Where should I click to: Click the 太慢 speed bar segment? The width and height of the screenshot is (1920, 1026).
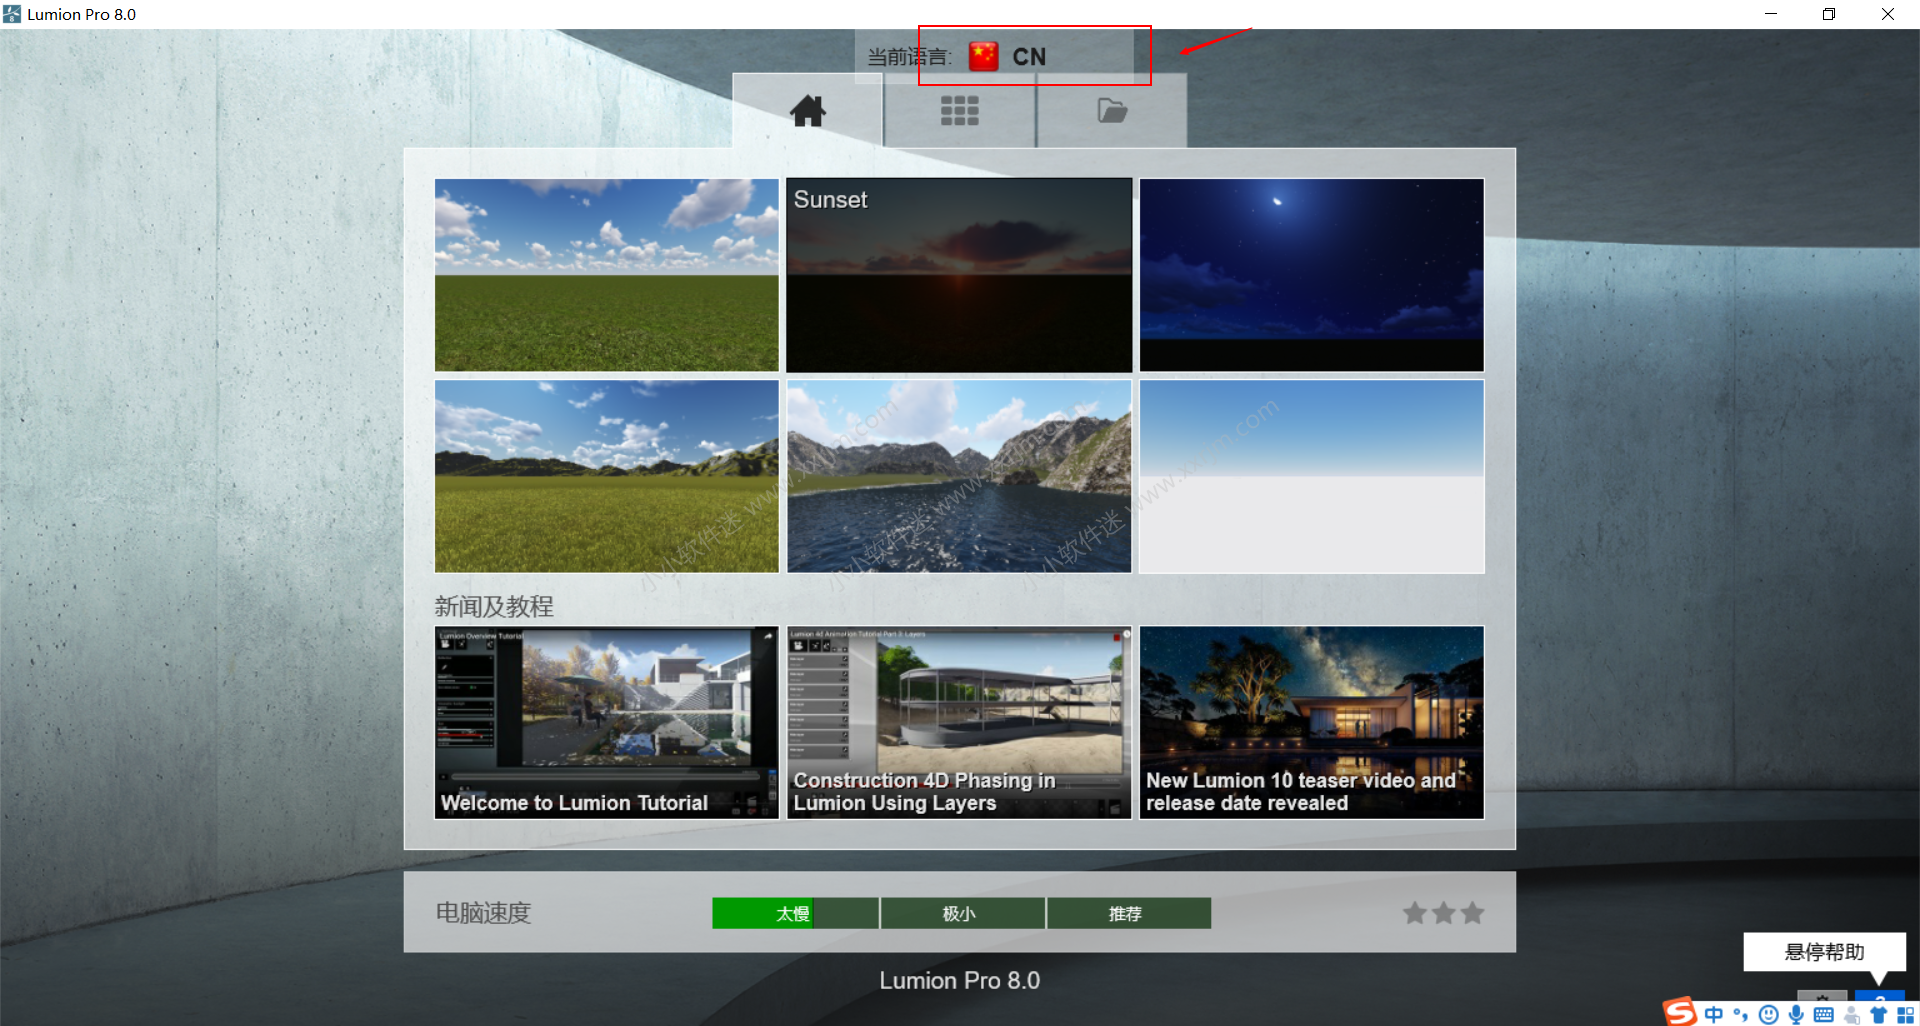coord(795,913)
